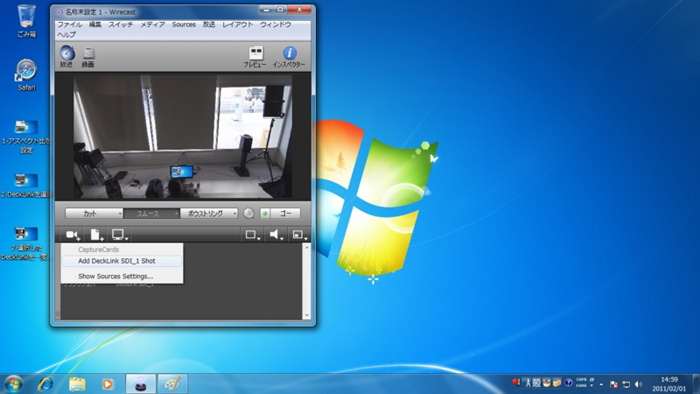Switch to the Paint taskbar button
The image size is (700, 394).
172,384
